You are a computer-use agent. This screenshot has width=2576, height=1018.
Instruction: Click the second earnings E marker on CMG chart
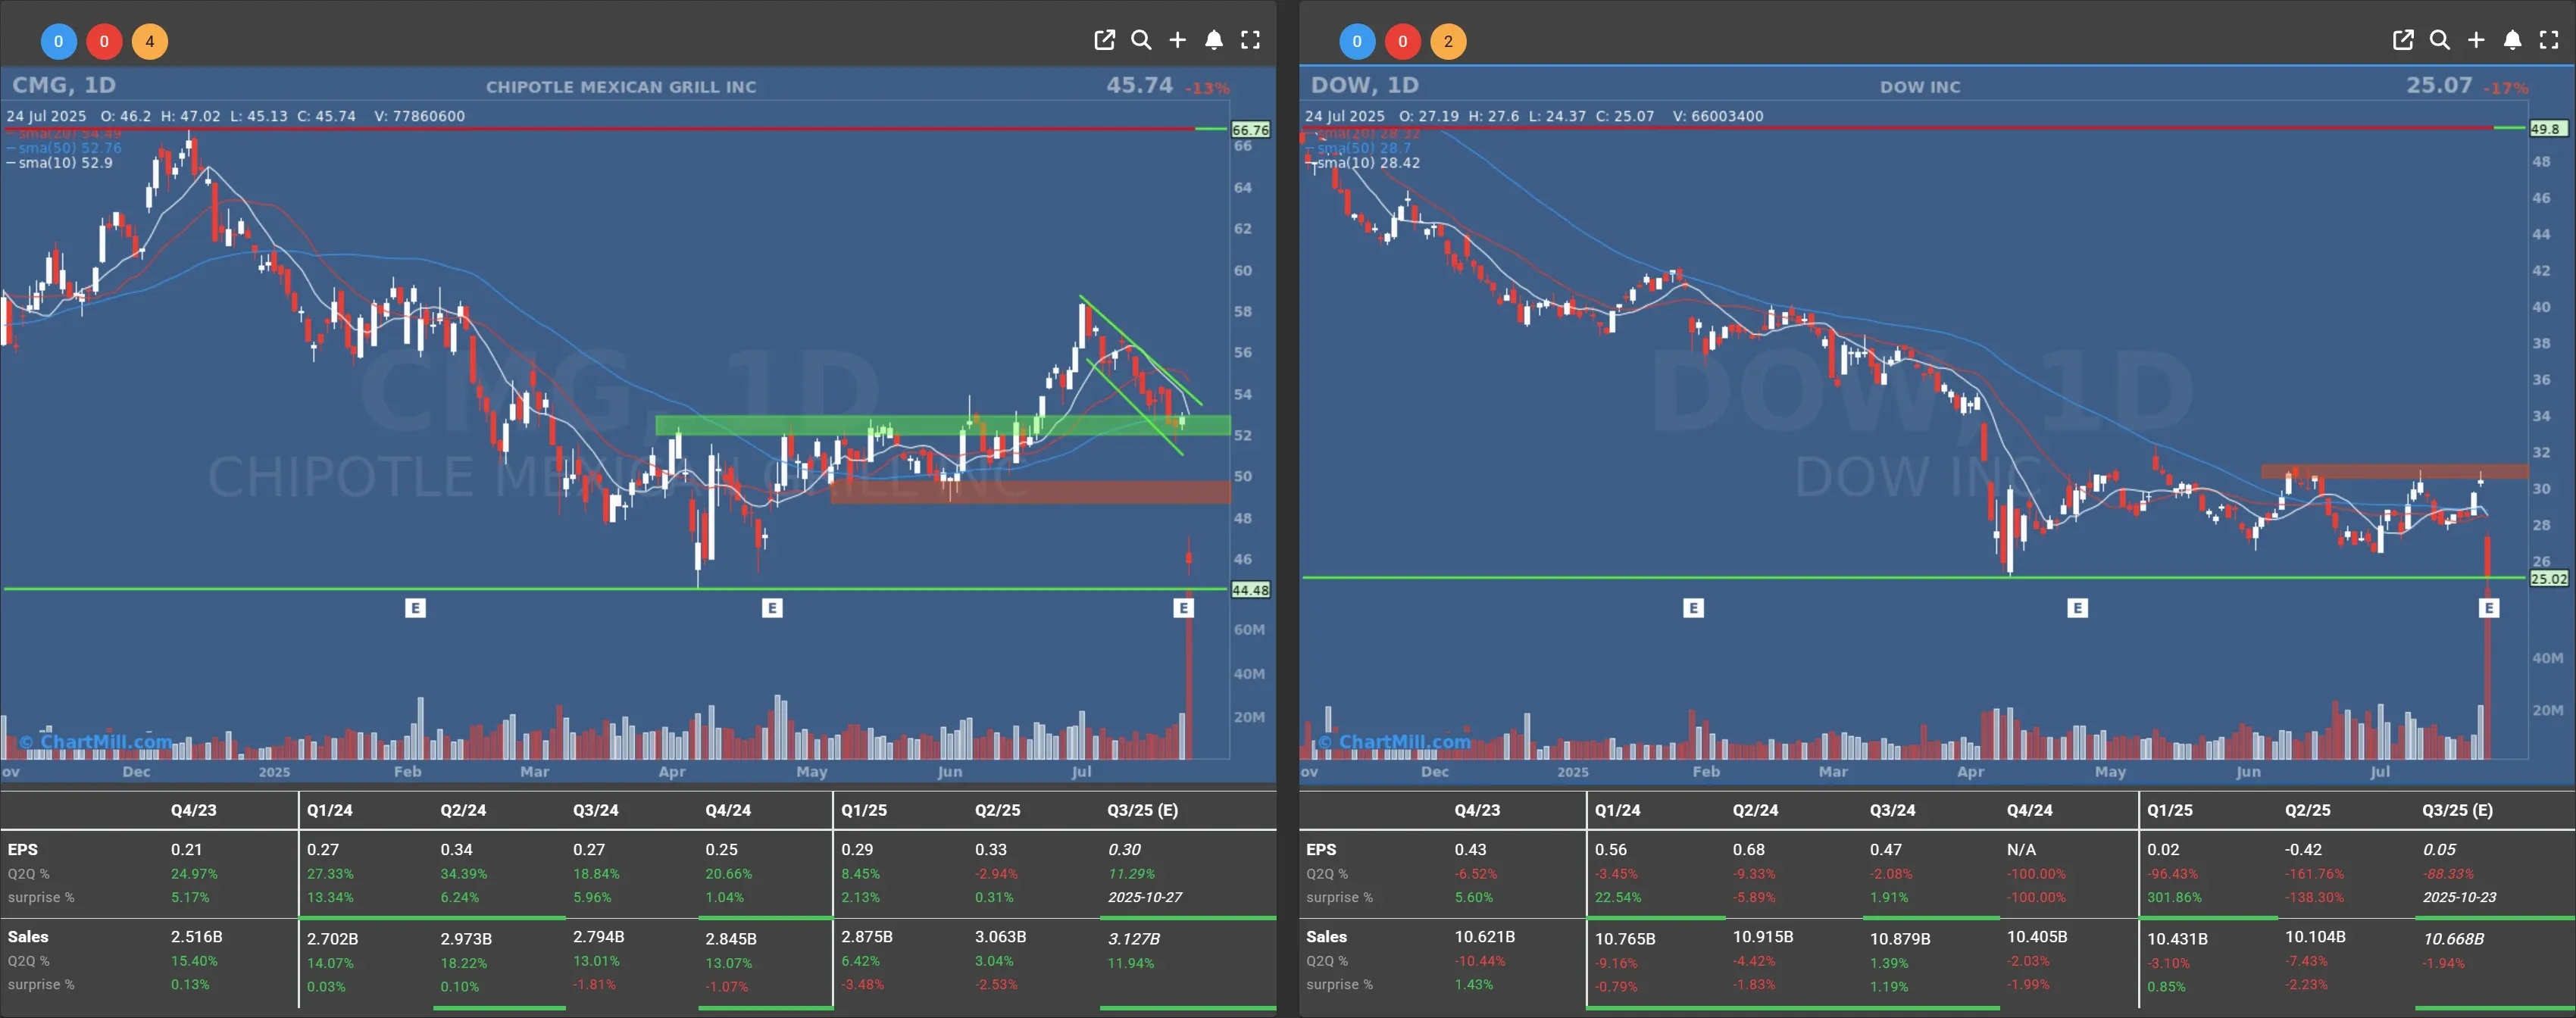tap(772, 608)
